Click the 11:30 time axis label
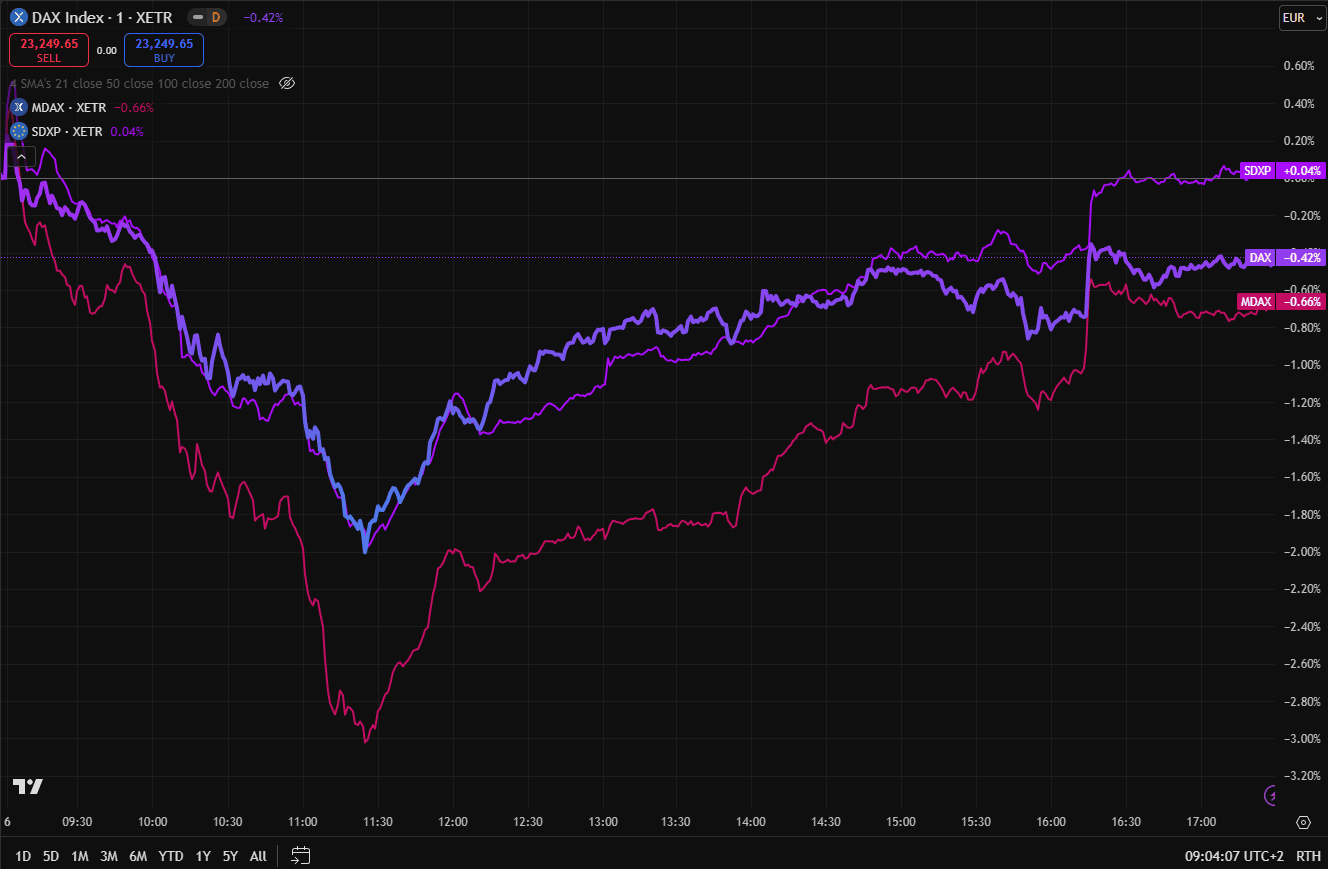 (x=377, y=822)
